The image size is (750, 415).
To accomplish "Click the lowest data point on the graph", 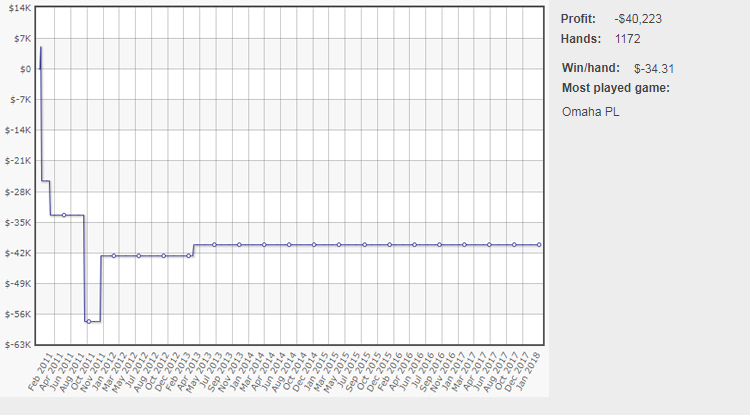I will 89,321.
